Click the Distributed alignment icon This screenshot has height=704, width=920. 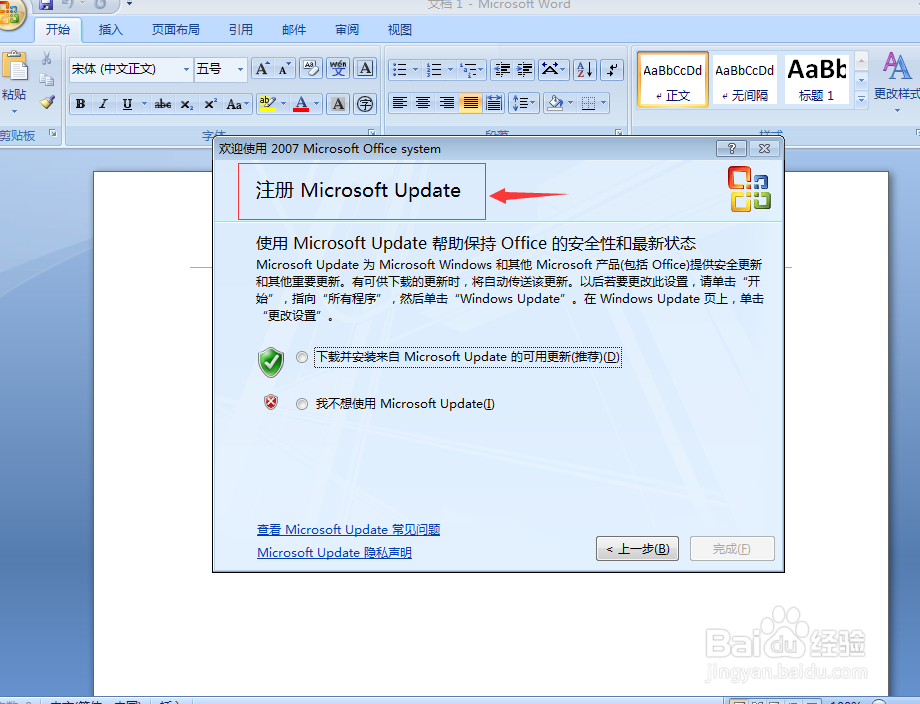point(494,104)
